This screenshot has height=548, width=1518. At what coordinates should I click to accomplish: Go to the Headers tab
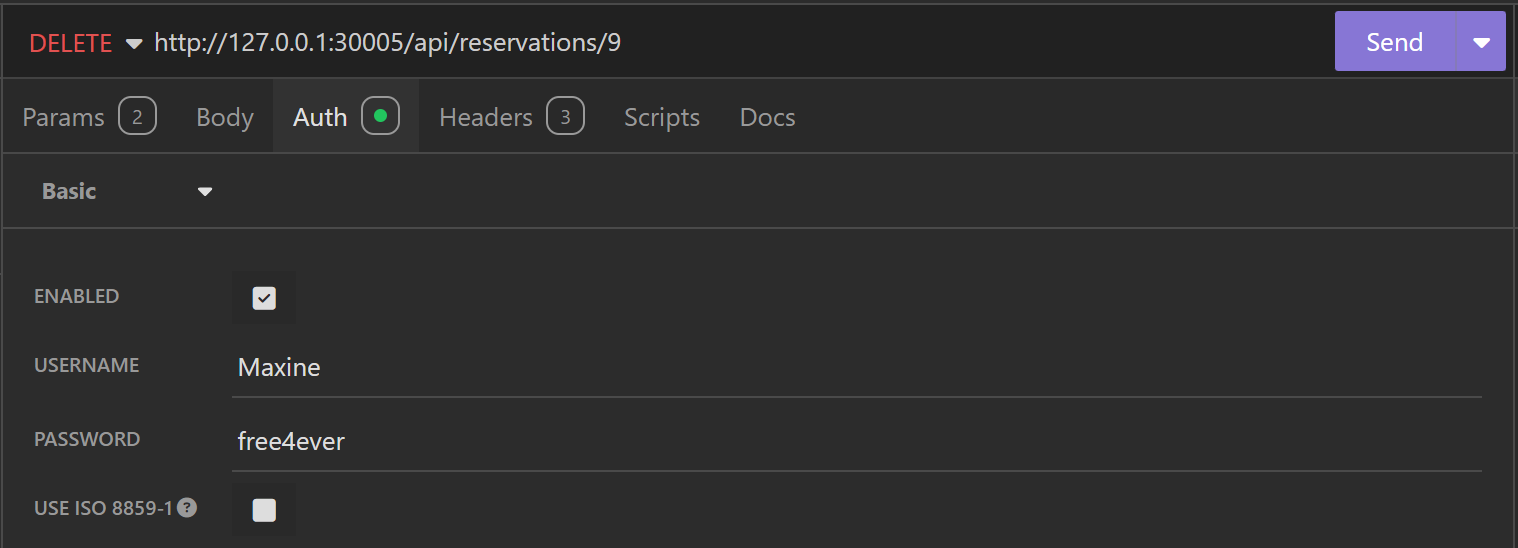pos(486,117)
